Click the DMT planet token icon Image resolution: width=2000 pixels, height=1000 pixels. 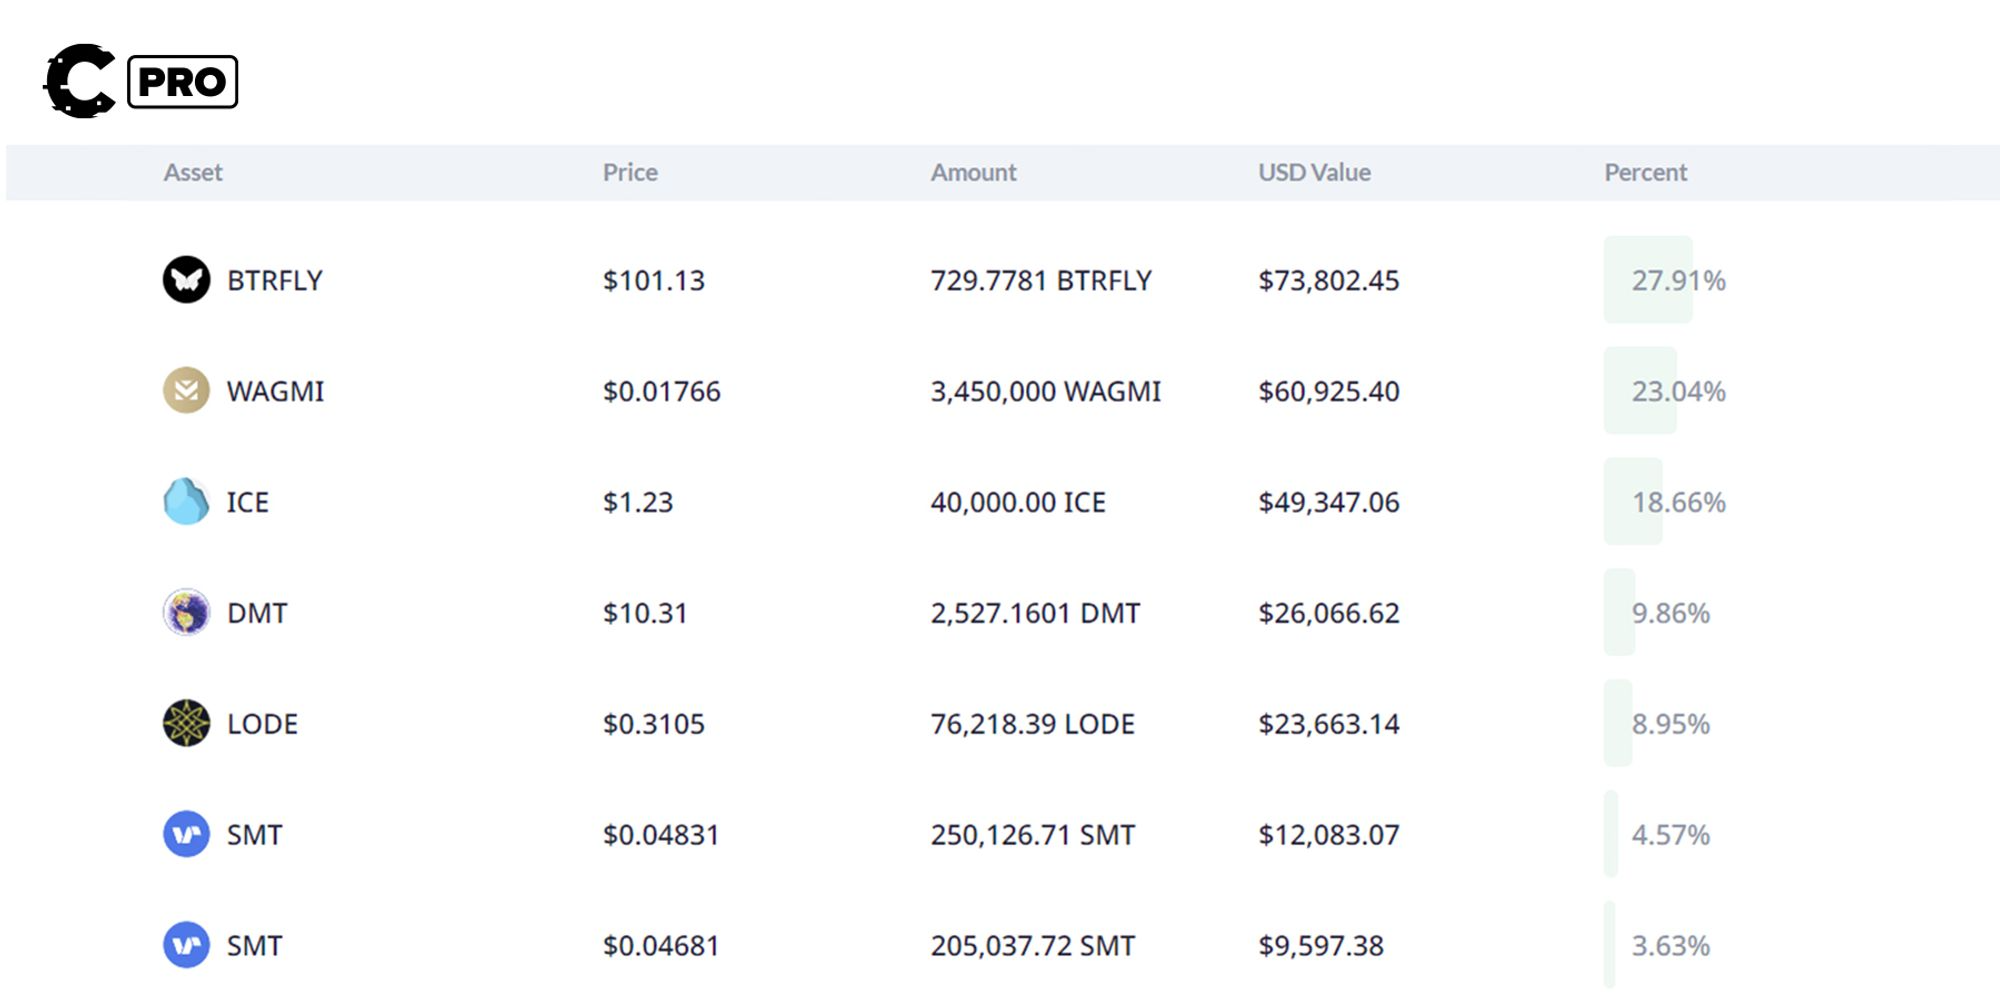click(186, 613)
